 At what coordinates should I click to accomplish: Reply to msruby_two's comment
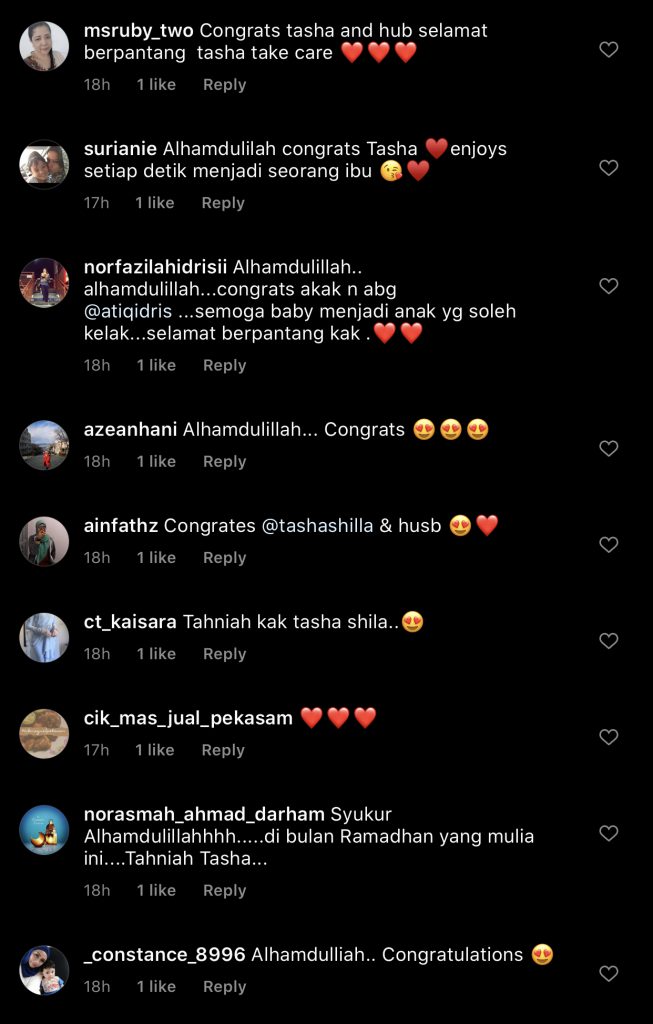click(x=224, y=85)
